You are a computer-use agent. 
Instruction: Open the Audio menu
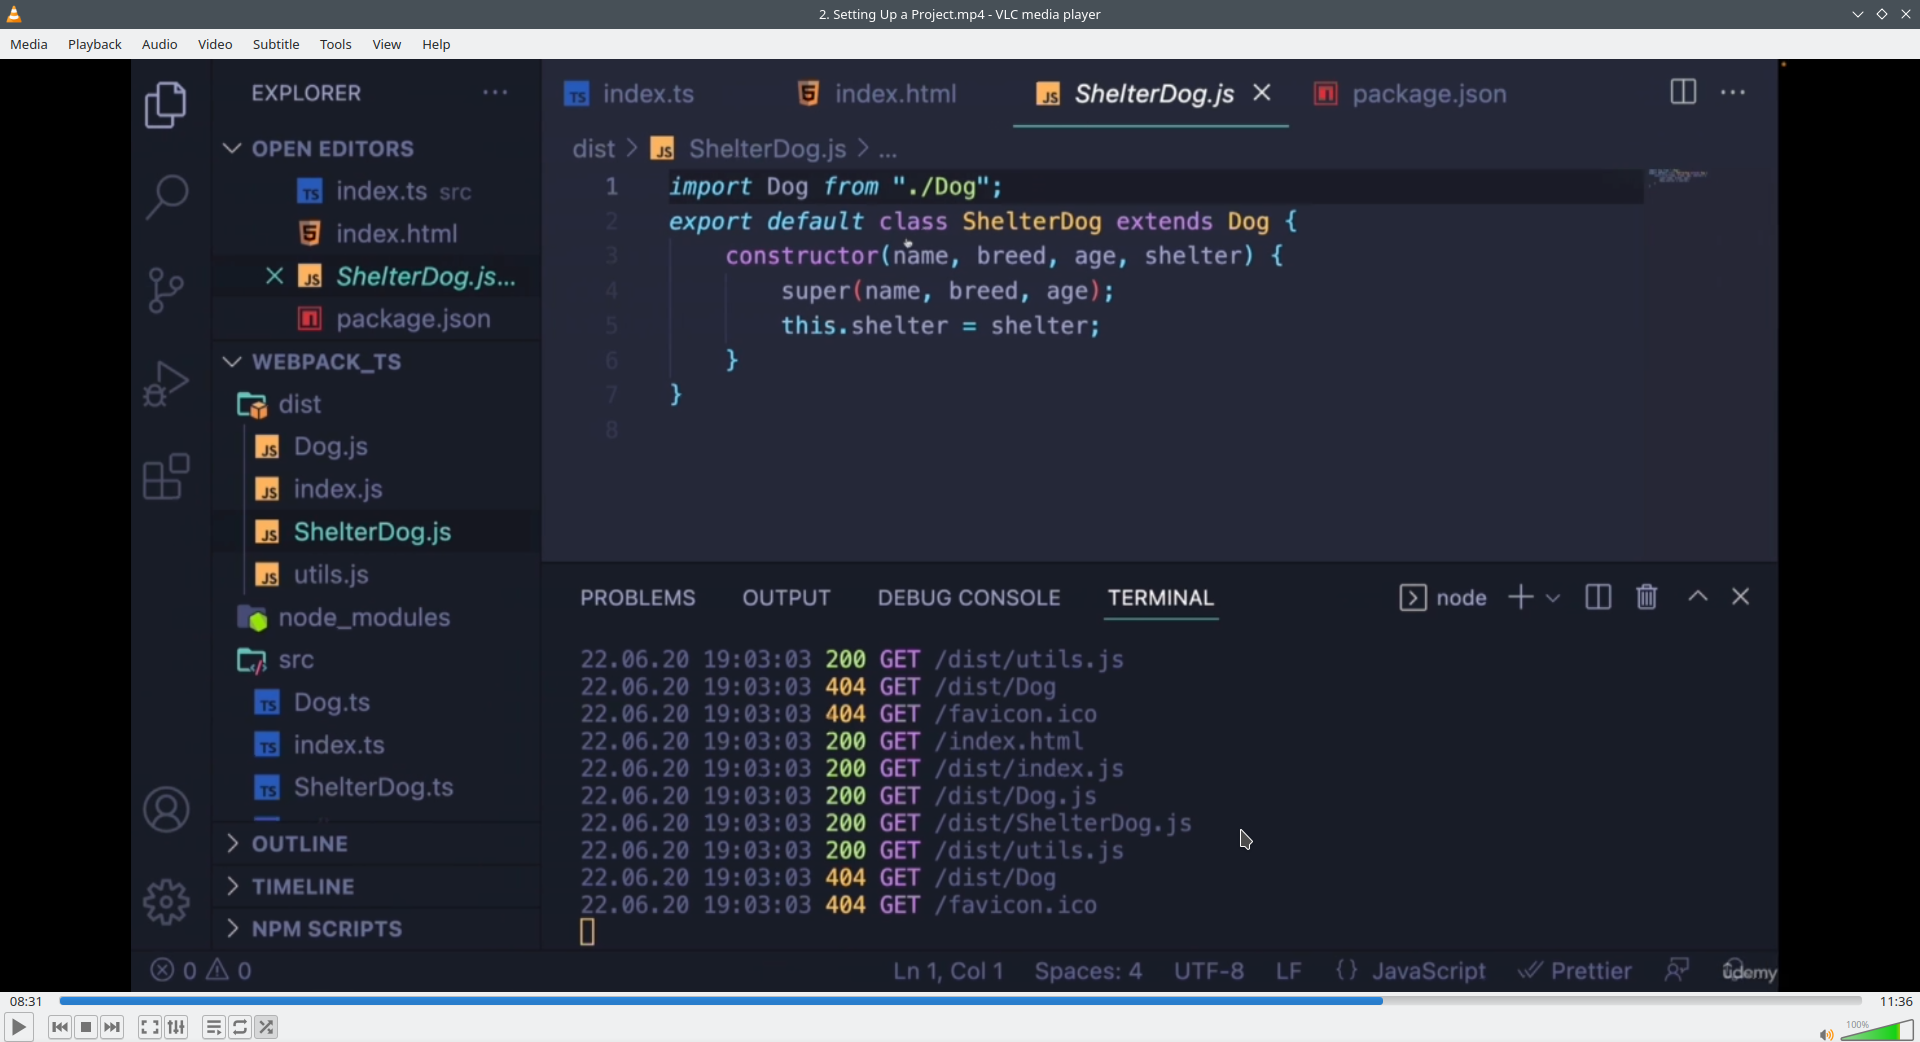(160, 44)
